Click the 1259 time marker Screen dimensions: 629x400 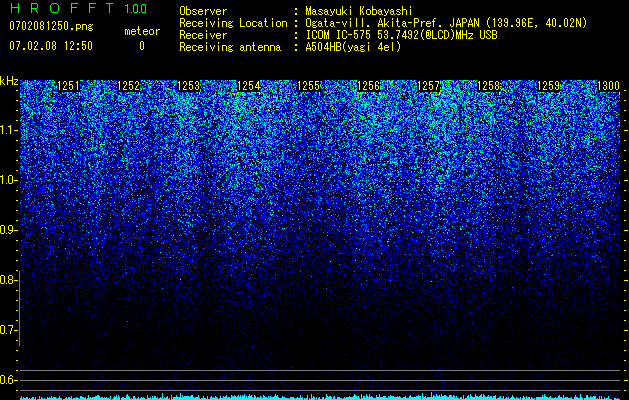coord(548,86)
